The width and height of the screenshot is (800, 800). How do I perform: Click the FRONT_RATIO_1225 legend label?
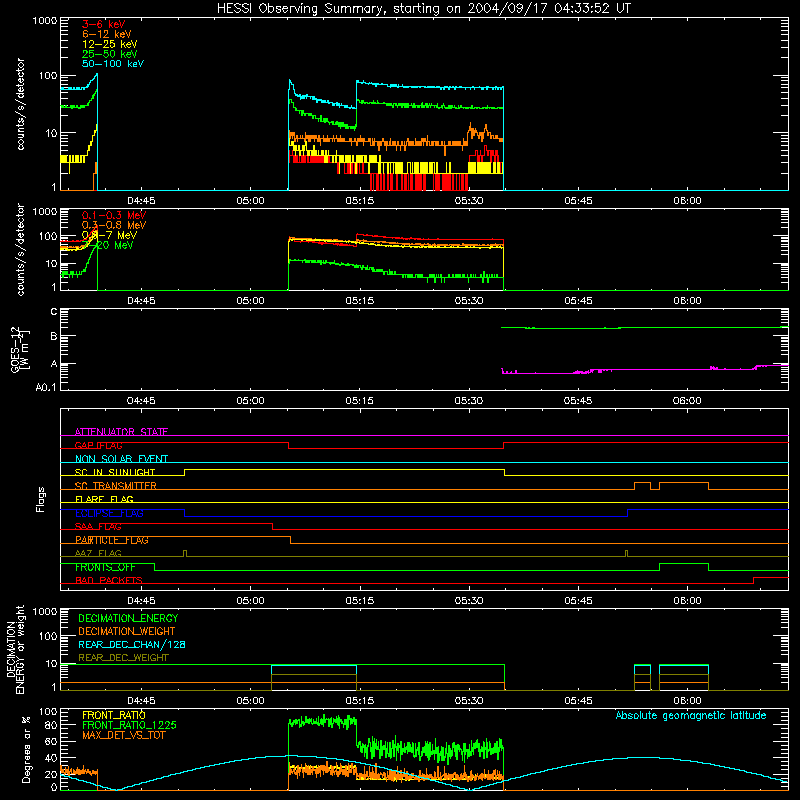[130, 725]
